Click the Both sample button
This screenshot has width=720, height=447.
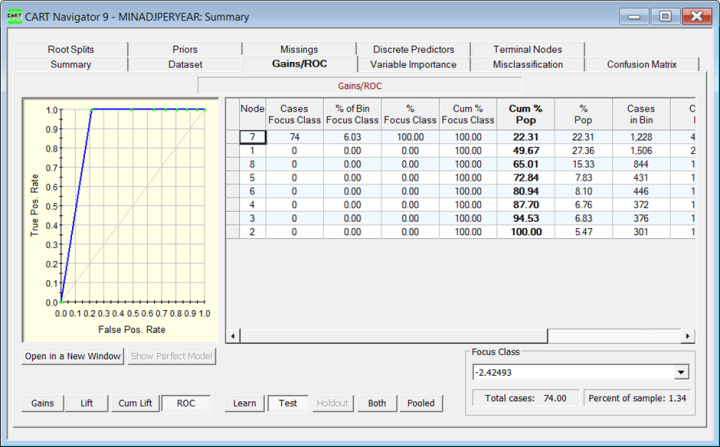pos(377,403)
